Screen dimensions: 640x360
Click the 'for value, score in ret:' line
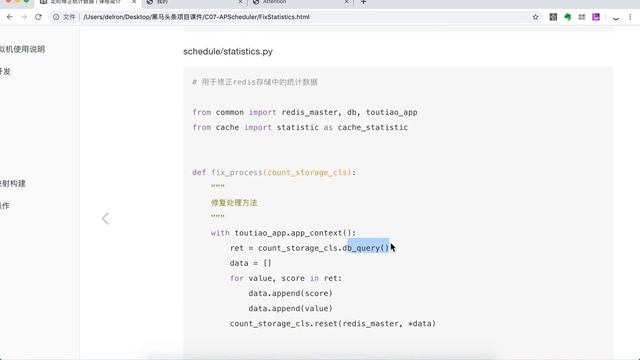click(286, 278)
